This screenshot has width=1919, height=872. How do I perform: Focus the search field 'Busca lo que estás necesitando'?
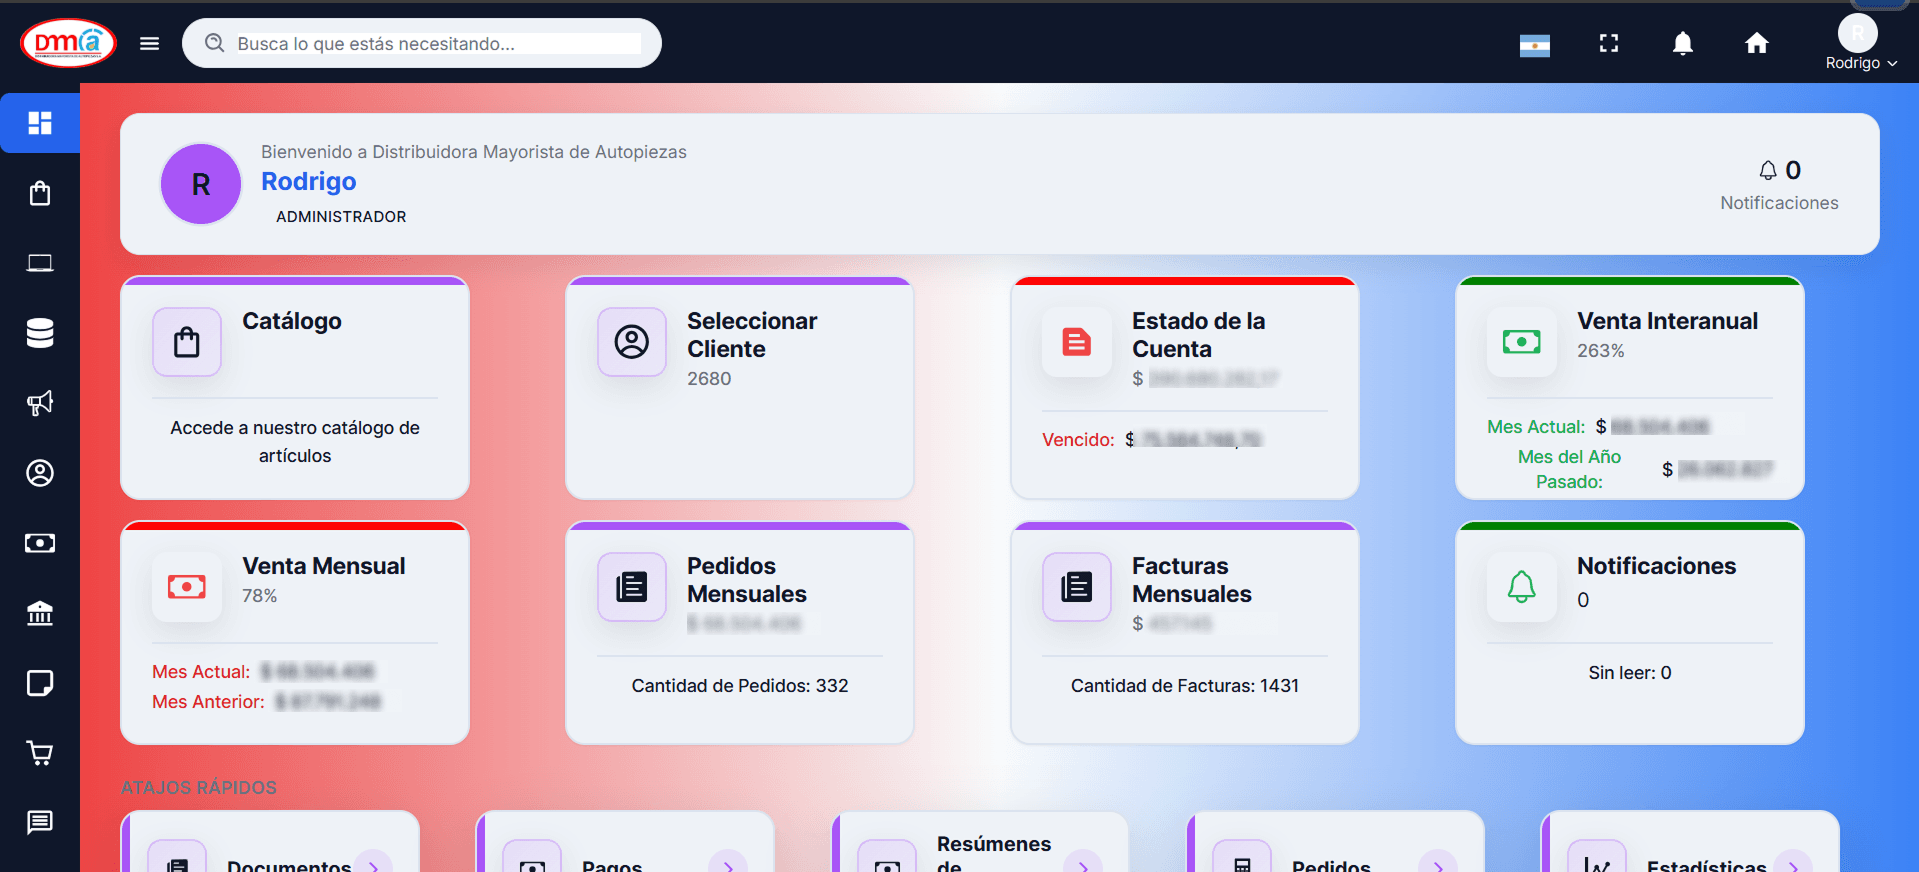422,43
